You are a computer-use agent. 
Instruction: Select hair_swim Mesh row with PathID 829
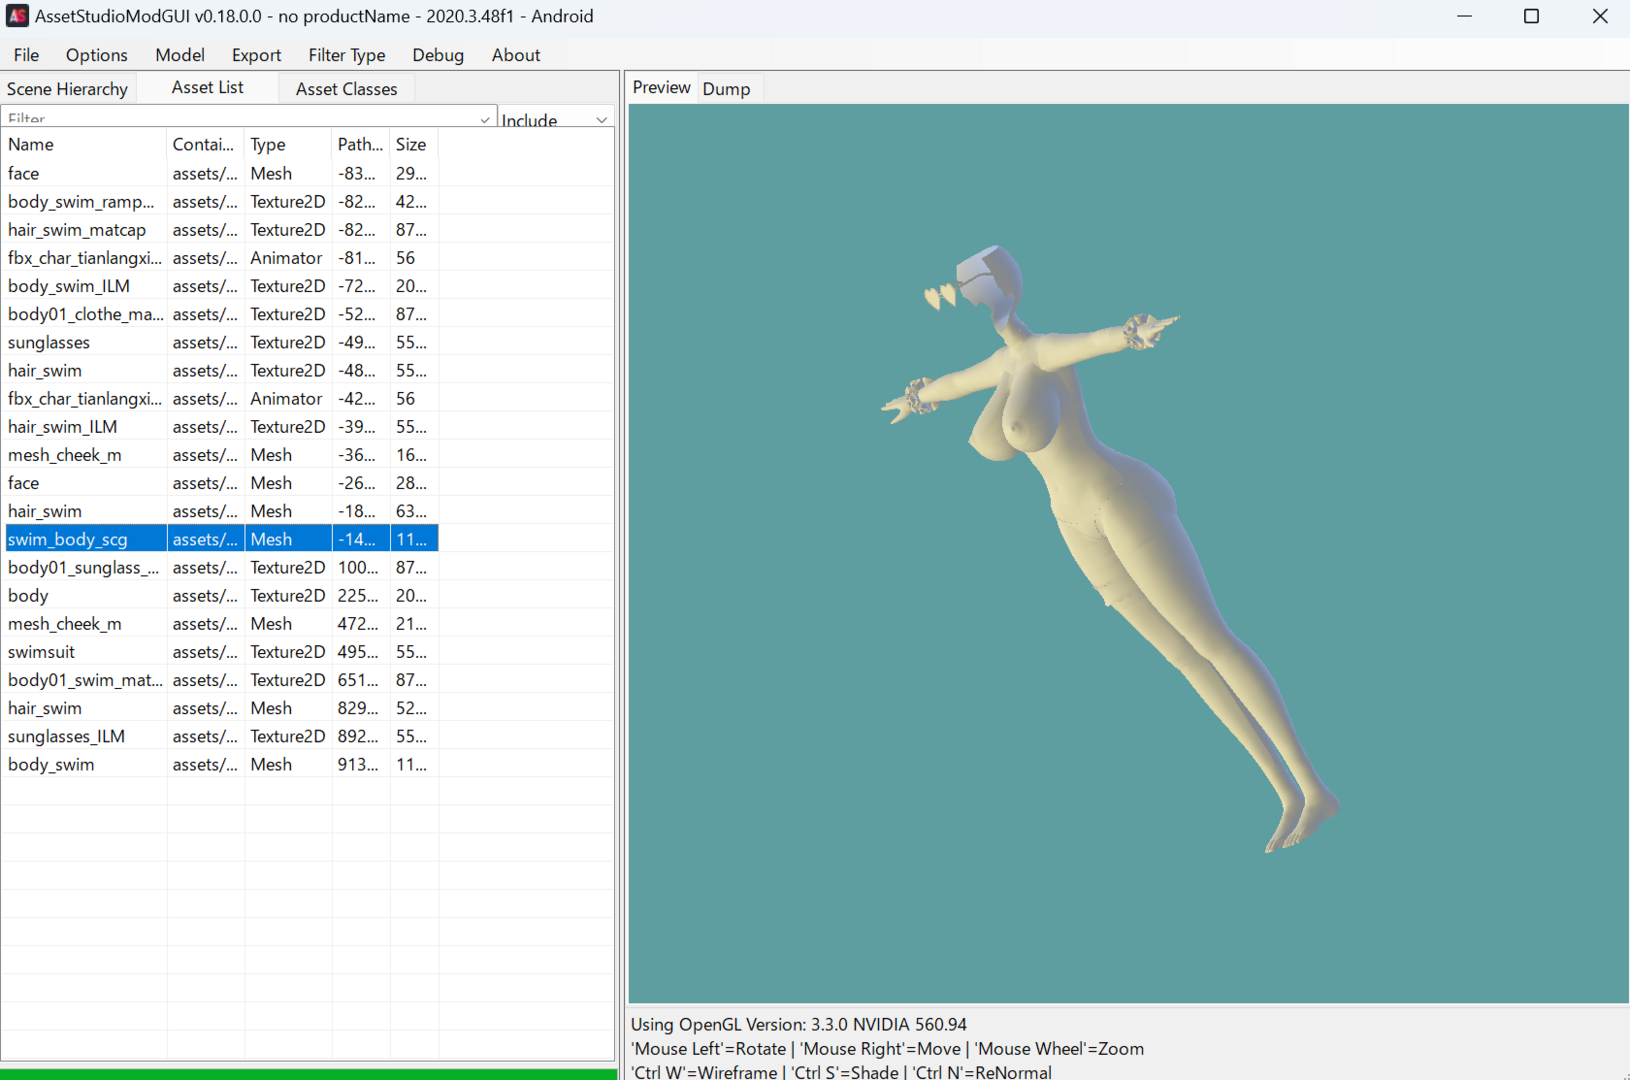coord(220,708)
